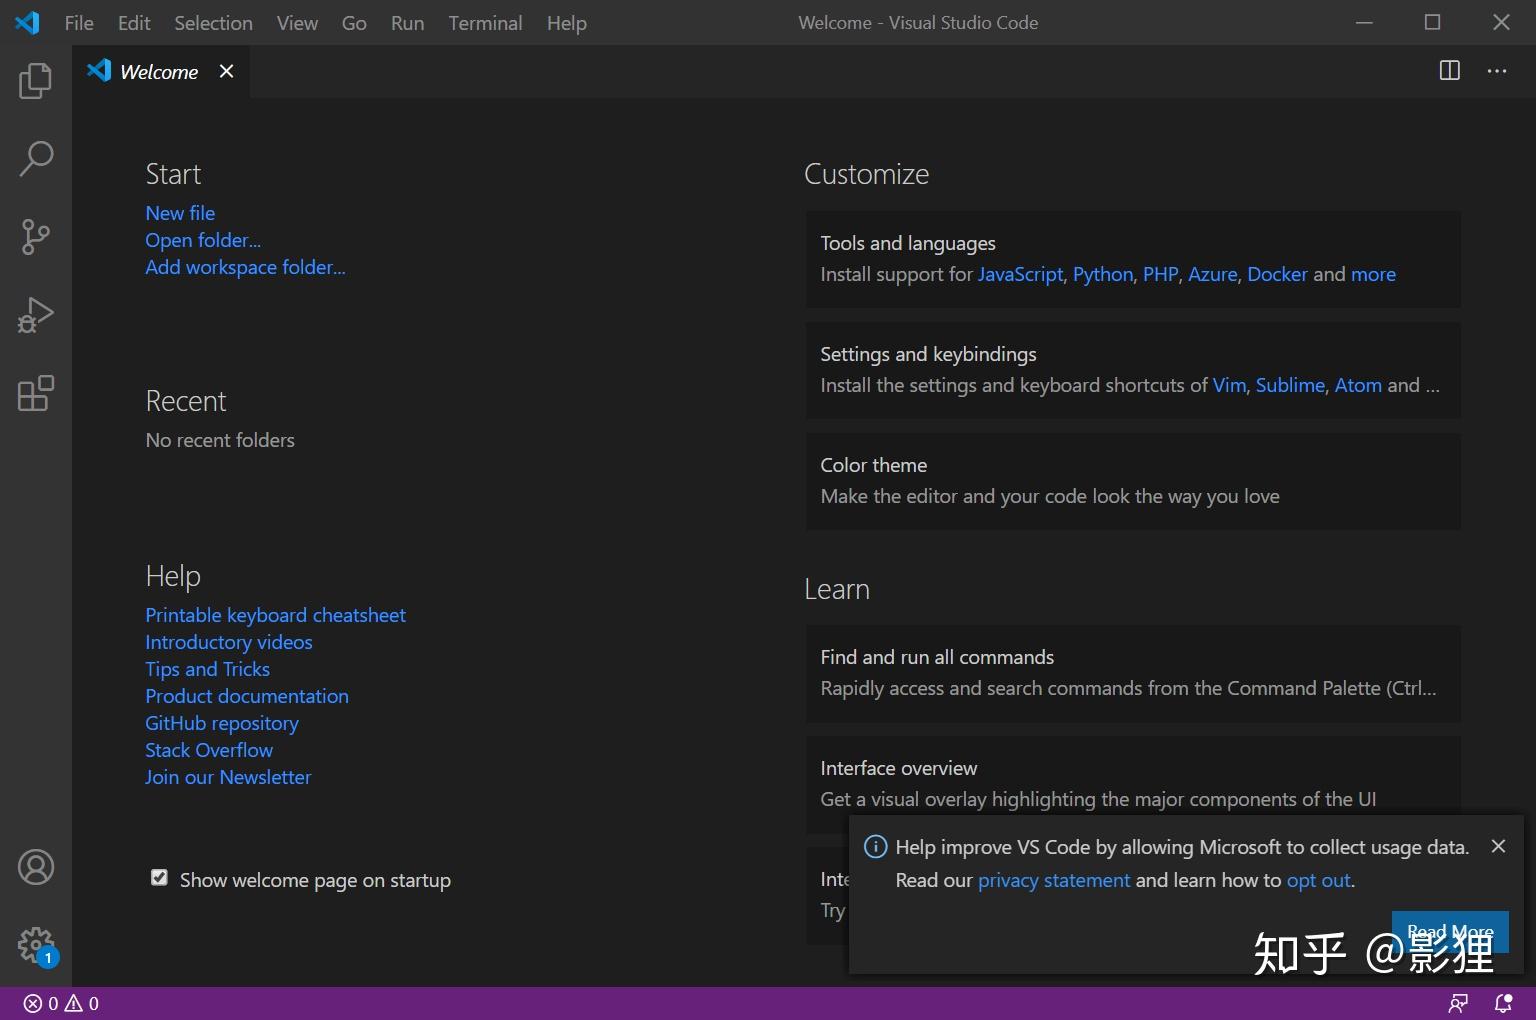Select the Source Control icon

click(x=35, y=237)
